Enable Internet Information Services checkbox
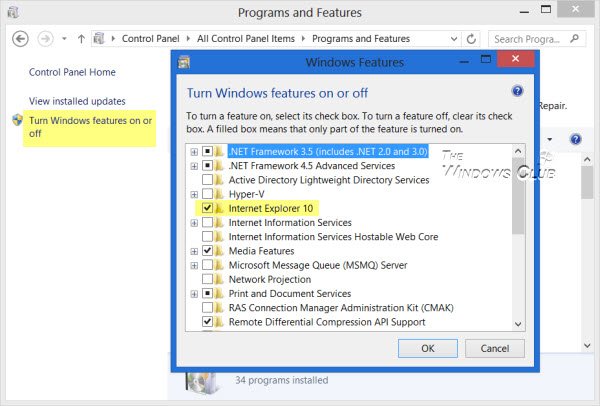This screenshot has width=600, height=406. 207,222
